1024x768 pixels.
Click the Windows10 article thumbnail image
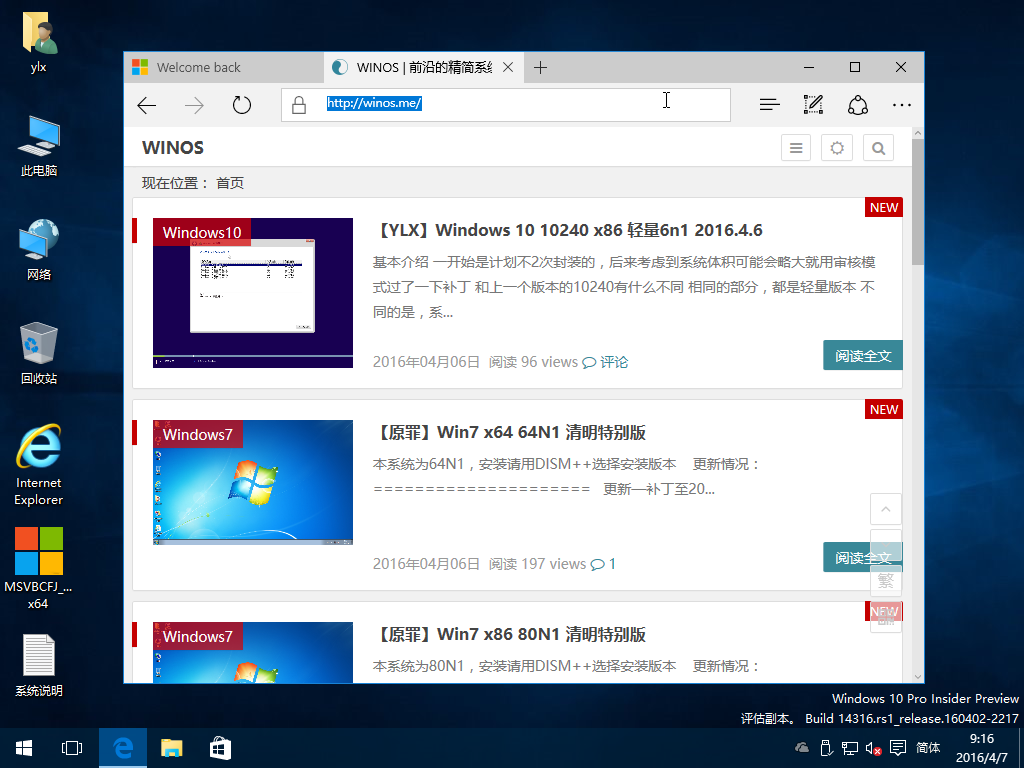tap(253, 293)
